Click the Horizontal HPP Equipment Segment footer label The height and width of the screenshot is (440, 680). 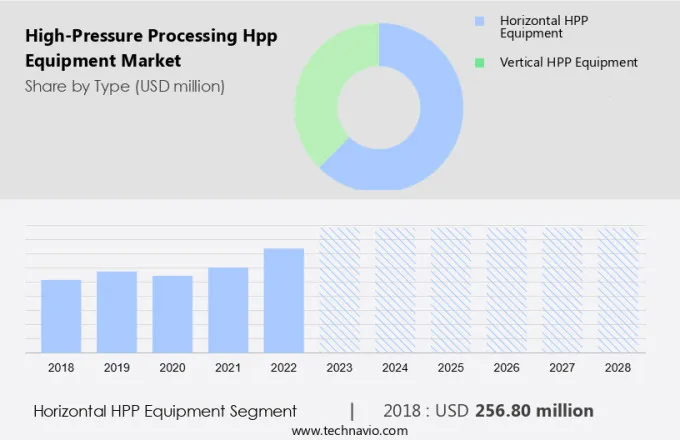[165, 410]
